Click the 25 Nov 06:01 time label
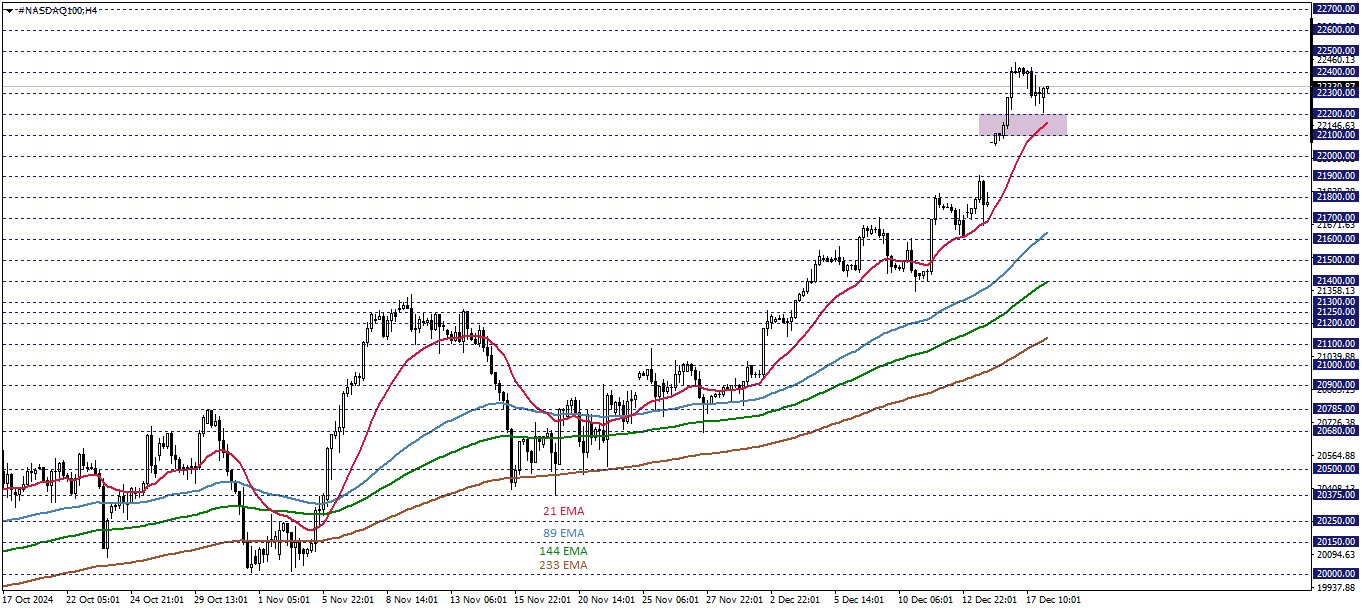 pos(672,600)
